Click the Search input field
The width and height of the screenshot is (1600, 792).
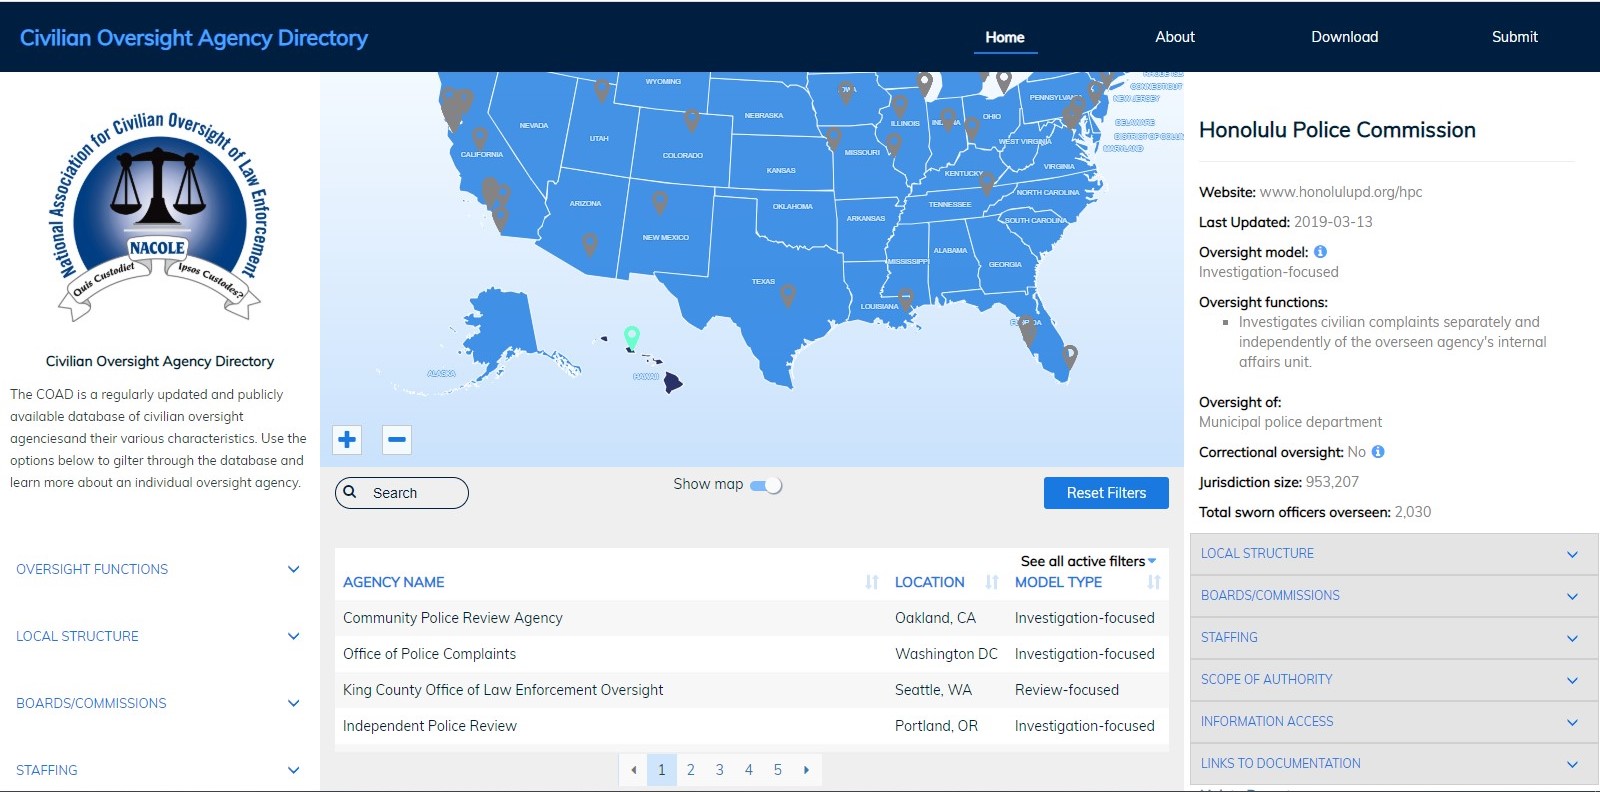(x=402, y=493)
